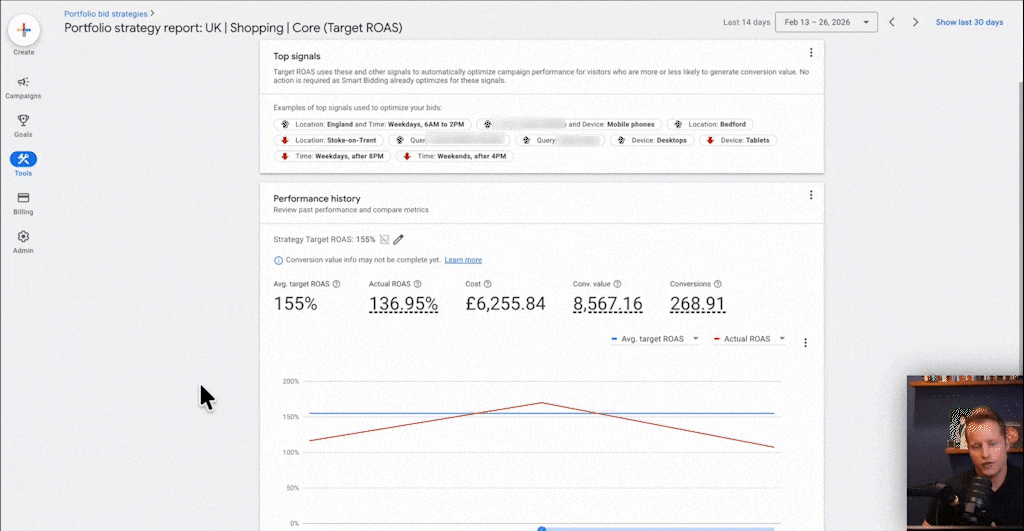Open the Feb 13 – 26, 2026 date range dropdown
This screenshot has width=1024, height=531.
[826, 22]
